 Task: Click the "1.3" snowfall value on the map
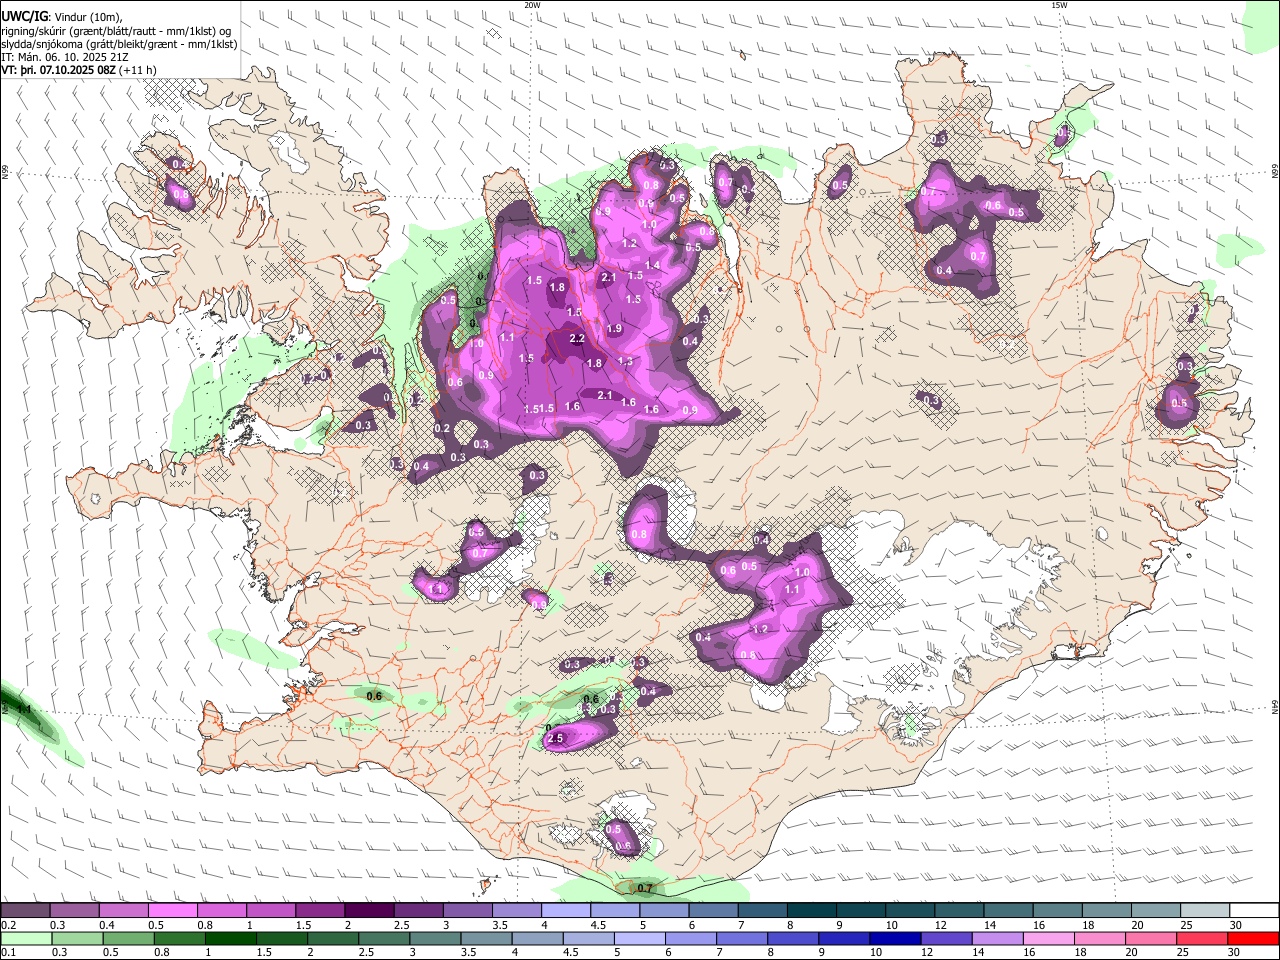tap(625, 362)
